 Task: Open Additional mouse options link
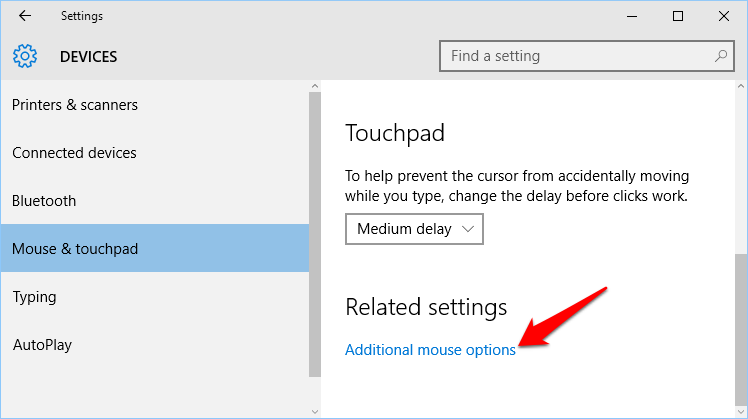pyautogui.click(x=430, y=350)
